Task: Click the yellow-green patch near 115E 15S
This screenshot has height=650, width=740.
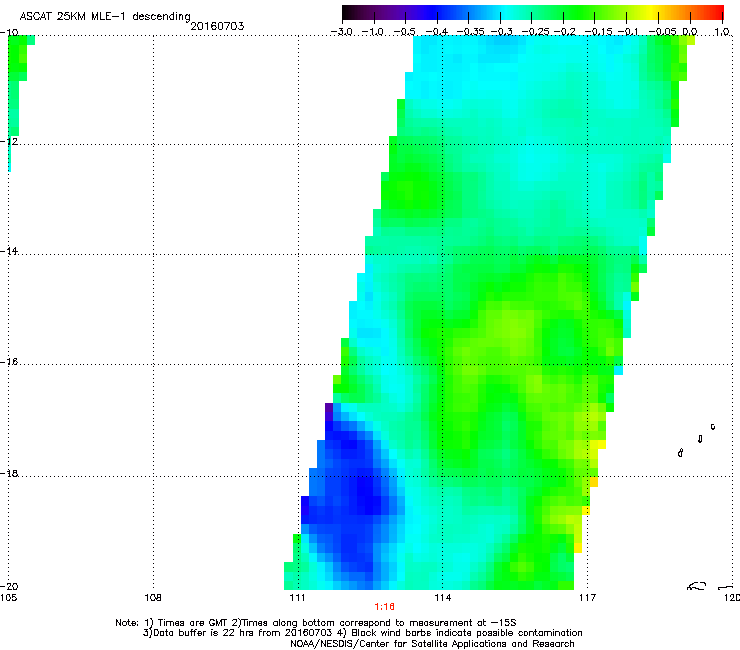Action: (510, 328)
